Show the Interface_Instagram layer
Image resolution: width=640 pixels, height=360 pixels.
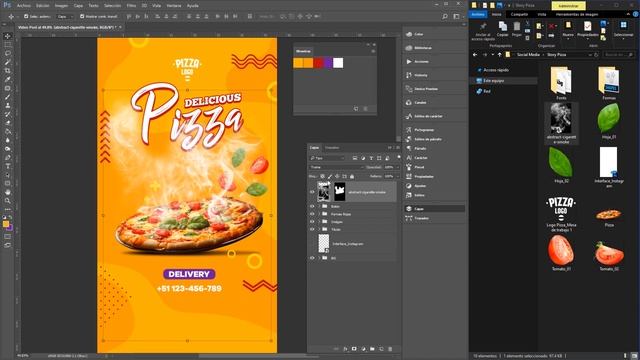tap(312, 244)
